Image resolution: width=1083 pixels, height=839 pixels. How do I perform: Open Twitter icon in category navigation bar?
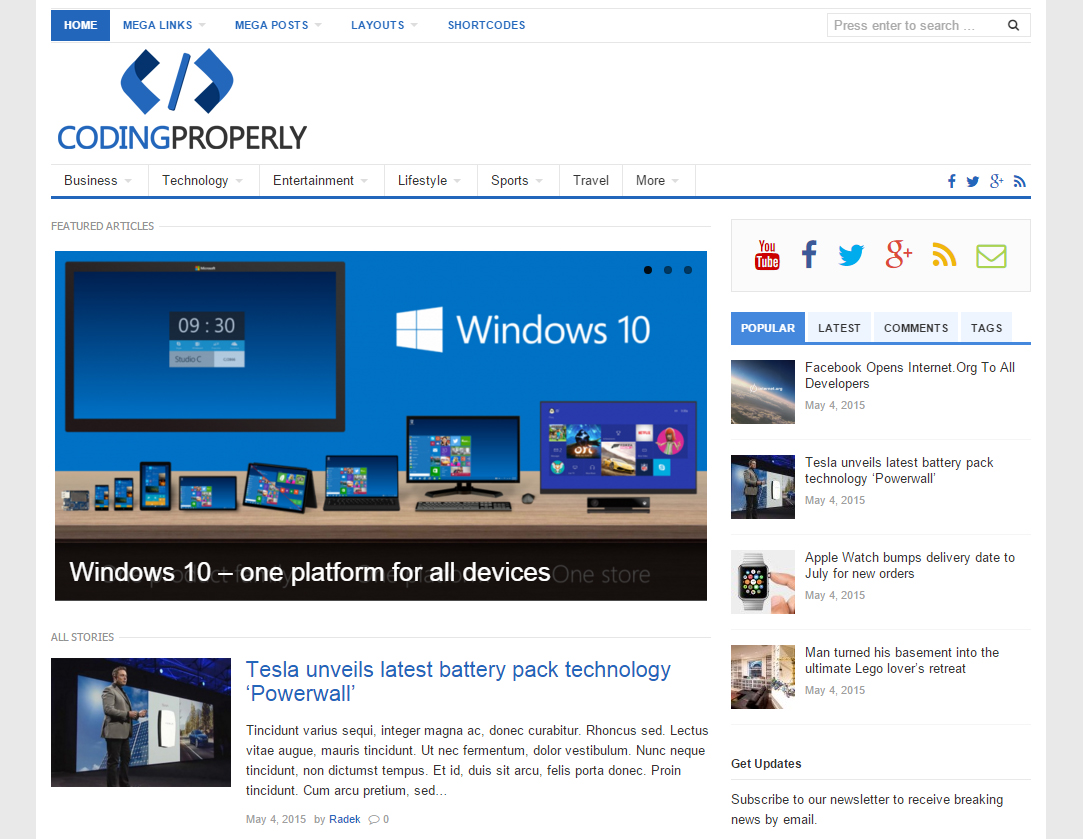pyautogui.click(x=972, y=182)
